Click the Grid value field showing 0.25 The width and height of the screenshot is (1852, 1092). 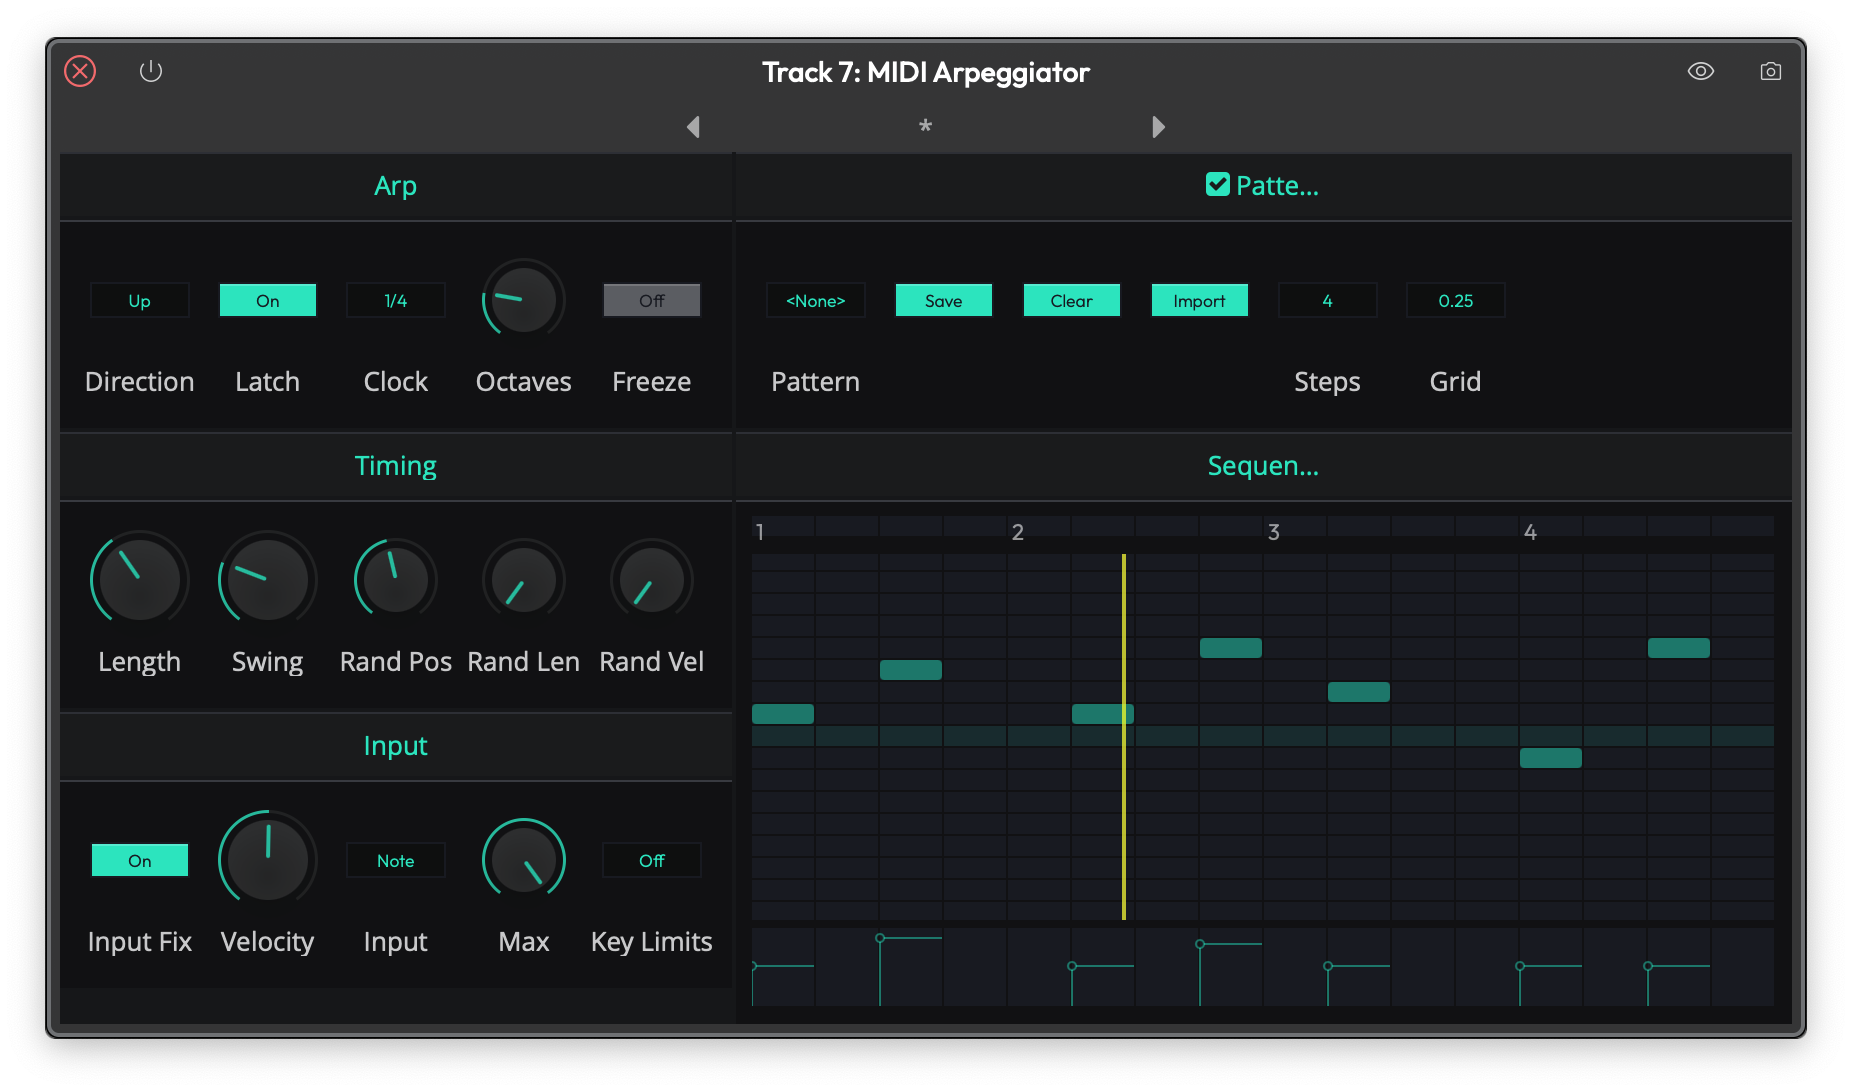(1456, 300)
